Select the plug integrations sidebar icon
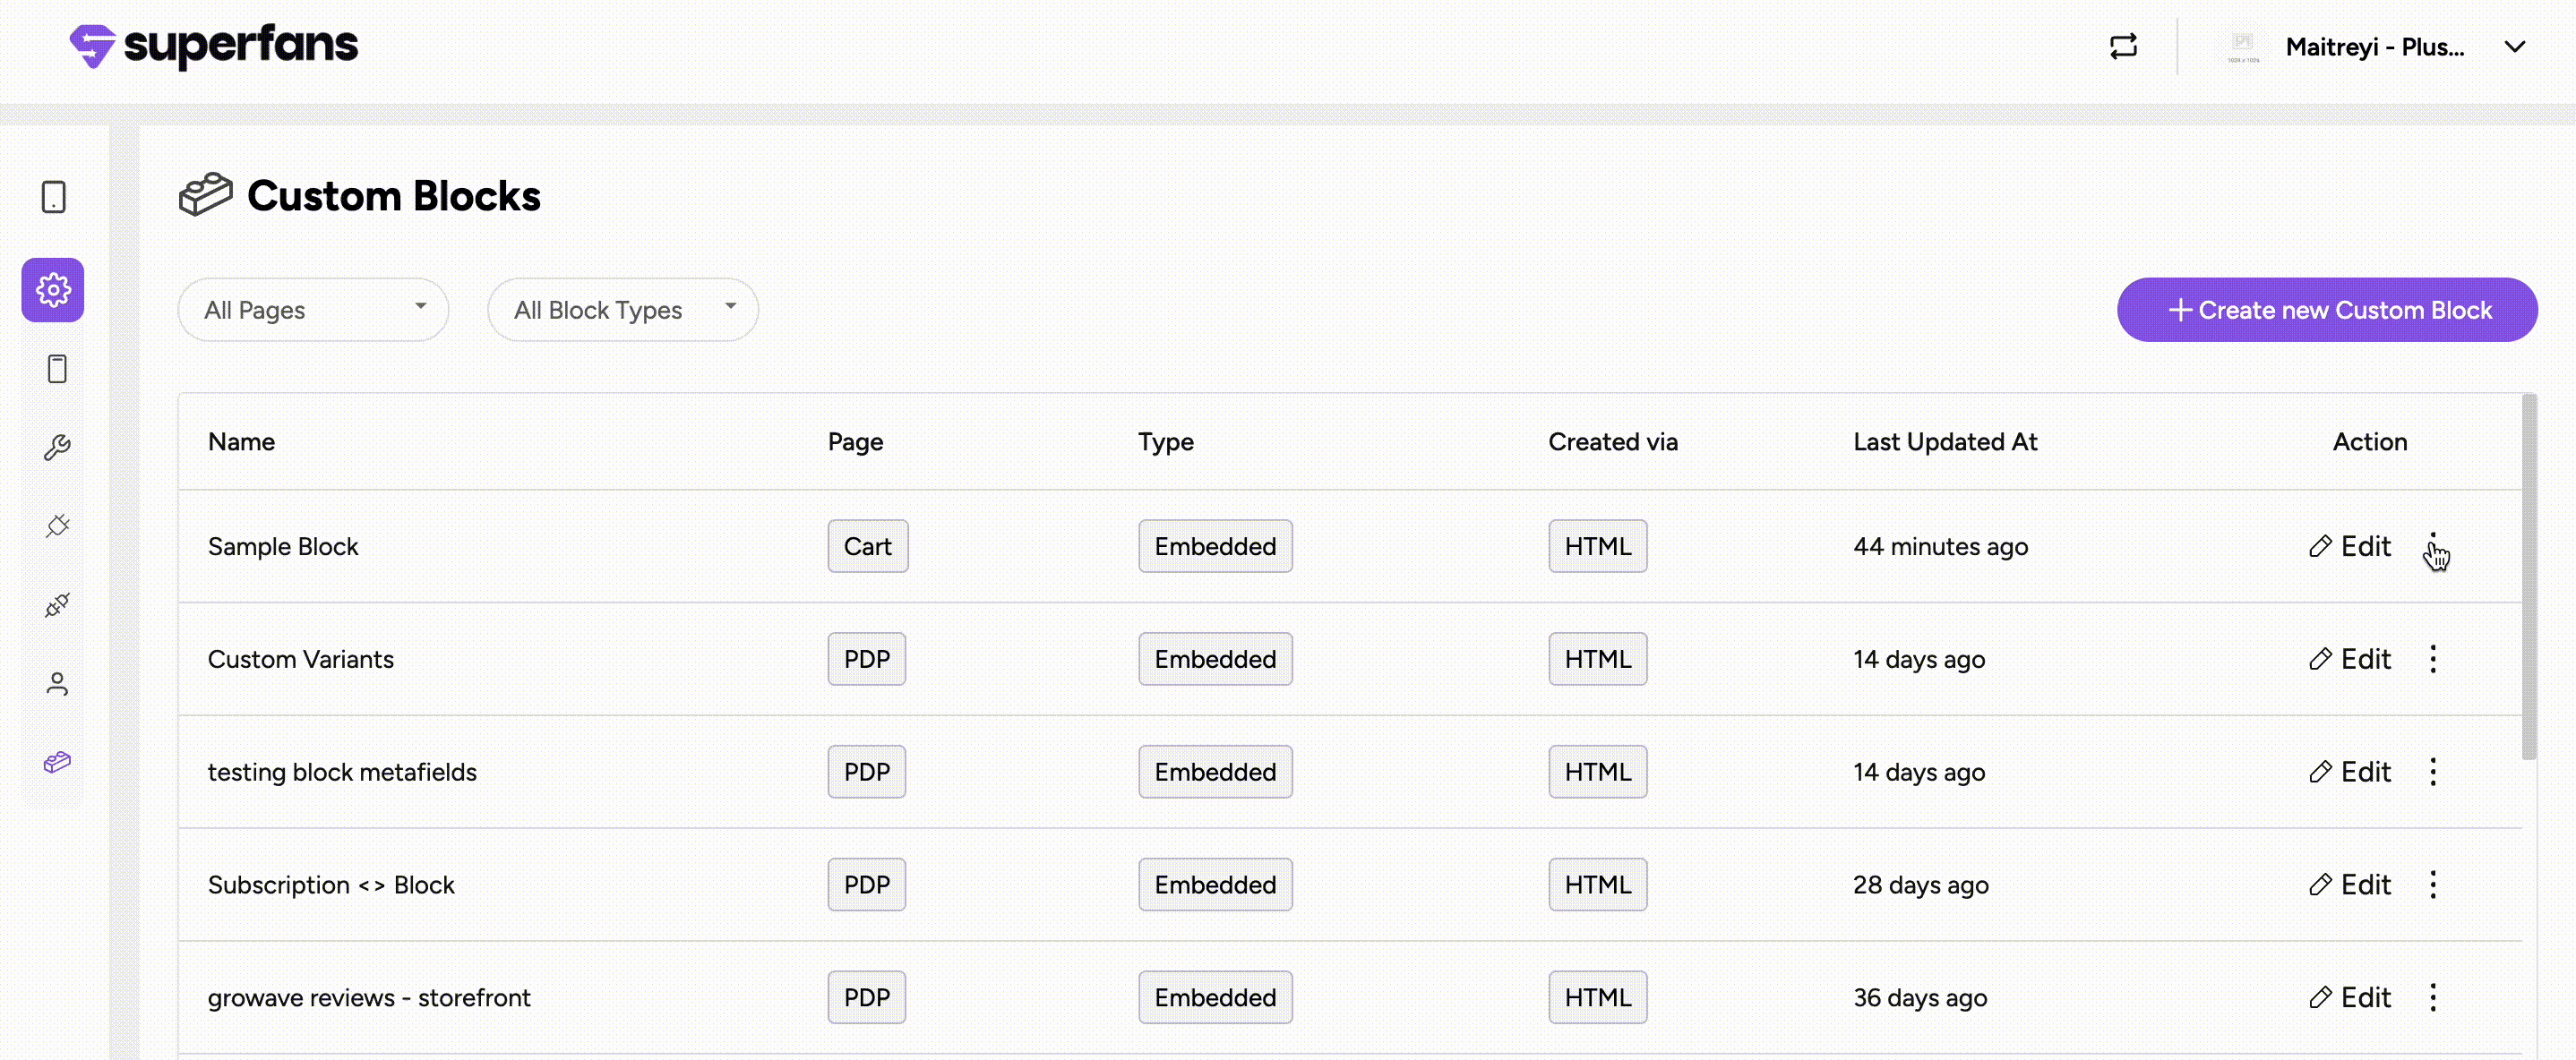This screenshot has width=2576, height=1060. click(x=57, y=526)
